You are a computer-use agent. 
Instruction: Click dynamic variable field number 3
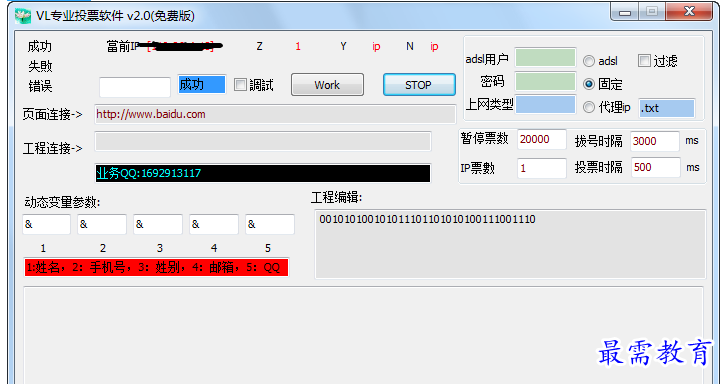click(x=158, y=224)
